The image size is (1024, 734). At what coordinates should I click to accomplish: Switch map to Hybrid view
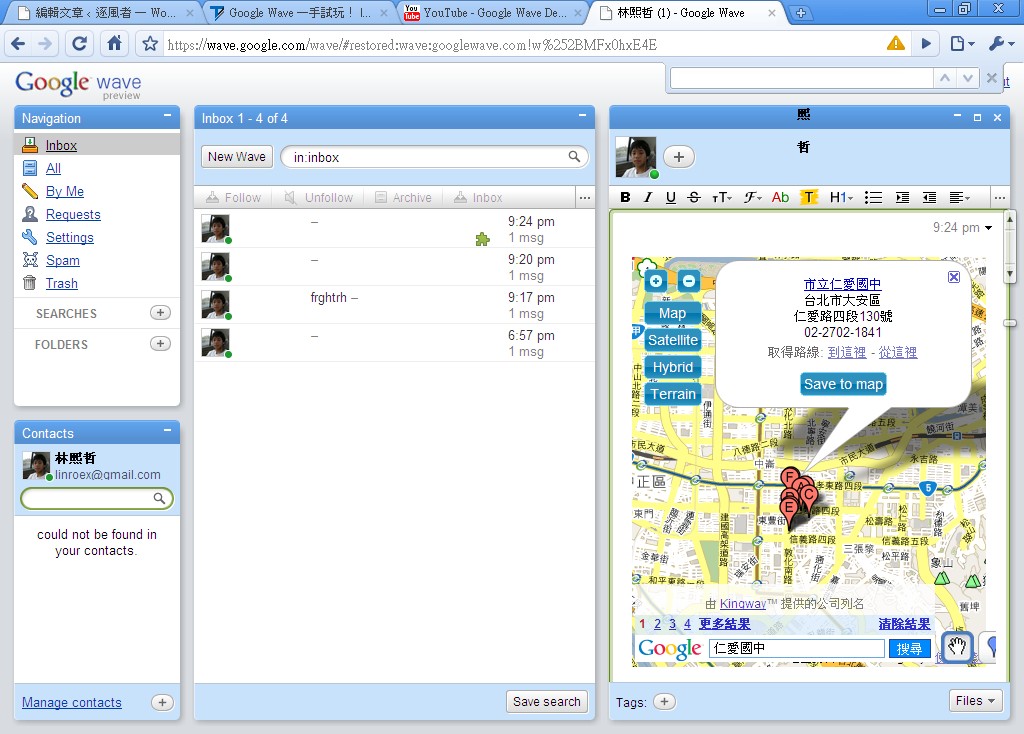click(x=673, y=367)
